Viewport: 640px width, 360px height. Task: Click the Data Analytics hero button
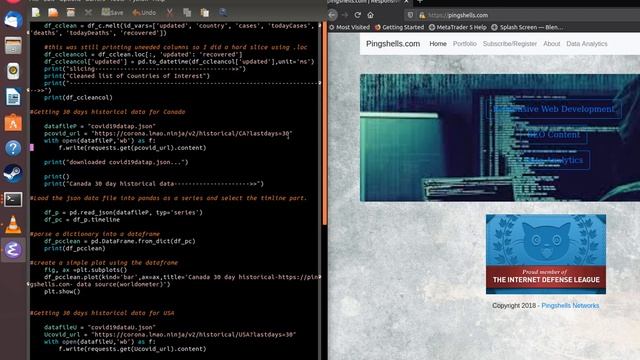coord(553,160)
